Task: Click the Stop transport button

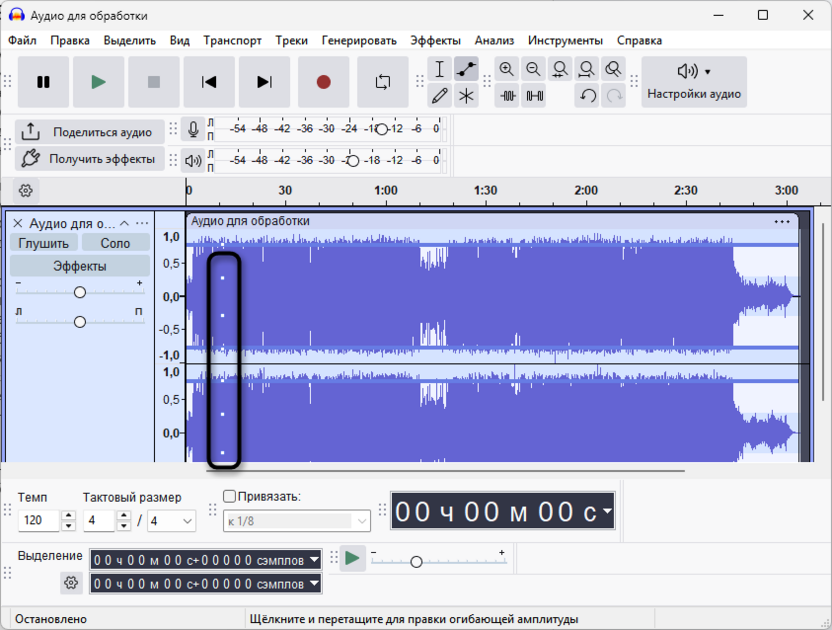Action: pos(154,82)
